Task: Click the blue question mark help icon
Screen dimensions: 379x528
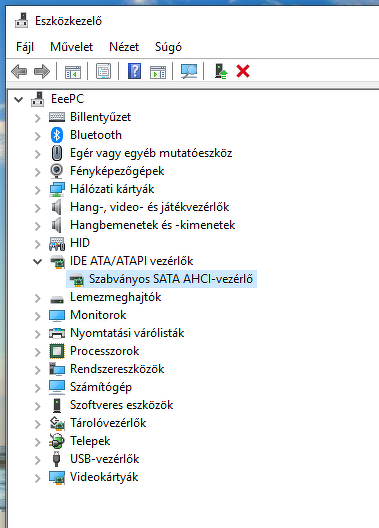Action: point(134,71)
